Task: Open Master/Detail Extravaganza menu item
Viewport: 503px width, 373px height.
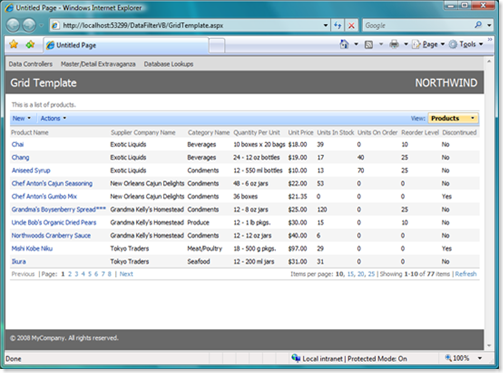Action: point(98,64)
